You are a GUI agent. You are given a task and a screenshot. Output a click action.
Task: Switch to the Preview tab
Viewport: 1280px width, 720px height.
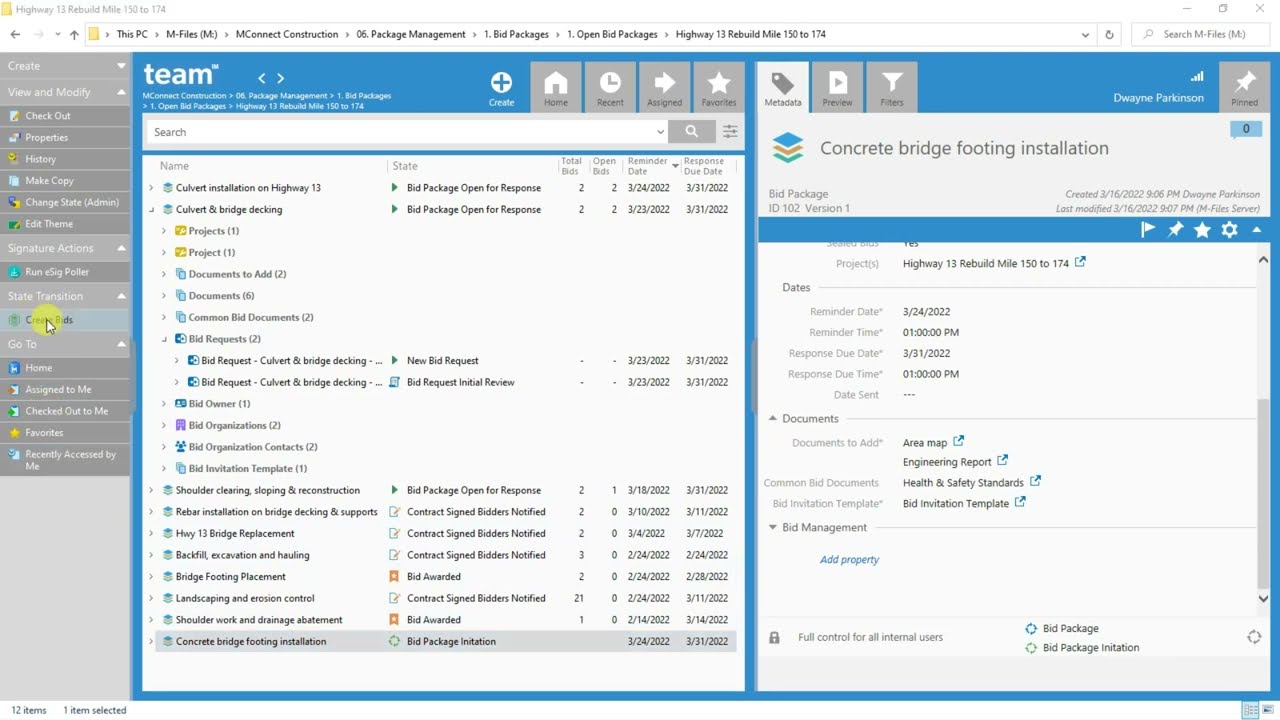pyautogui.click(x=837, y=87)
